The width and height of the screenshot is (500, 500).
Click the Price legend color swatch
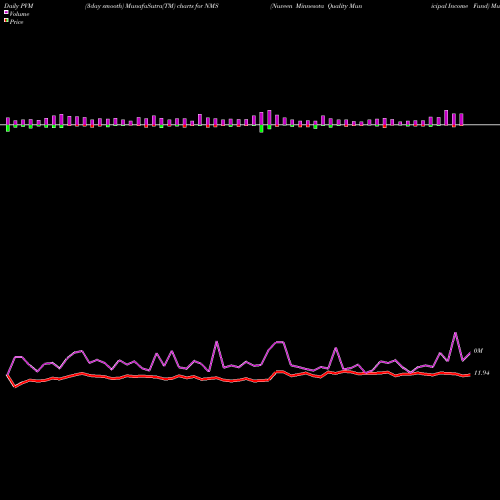pos(6,20)
